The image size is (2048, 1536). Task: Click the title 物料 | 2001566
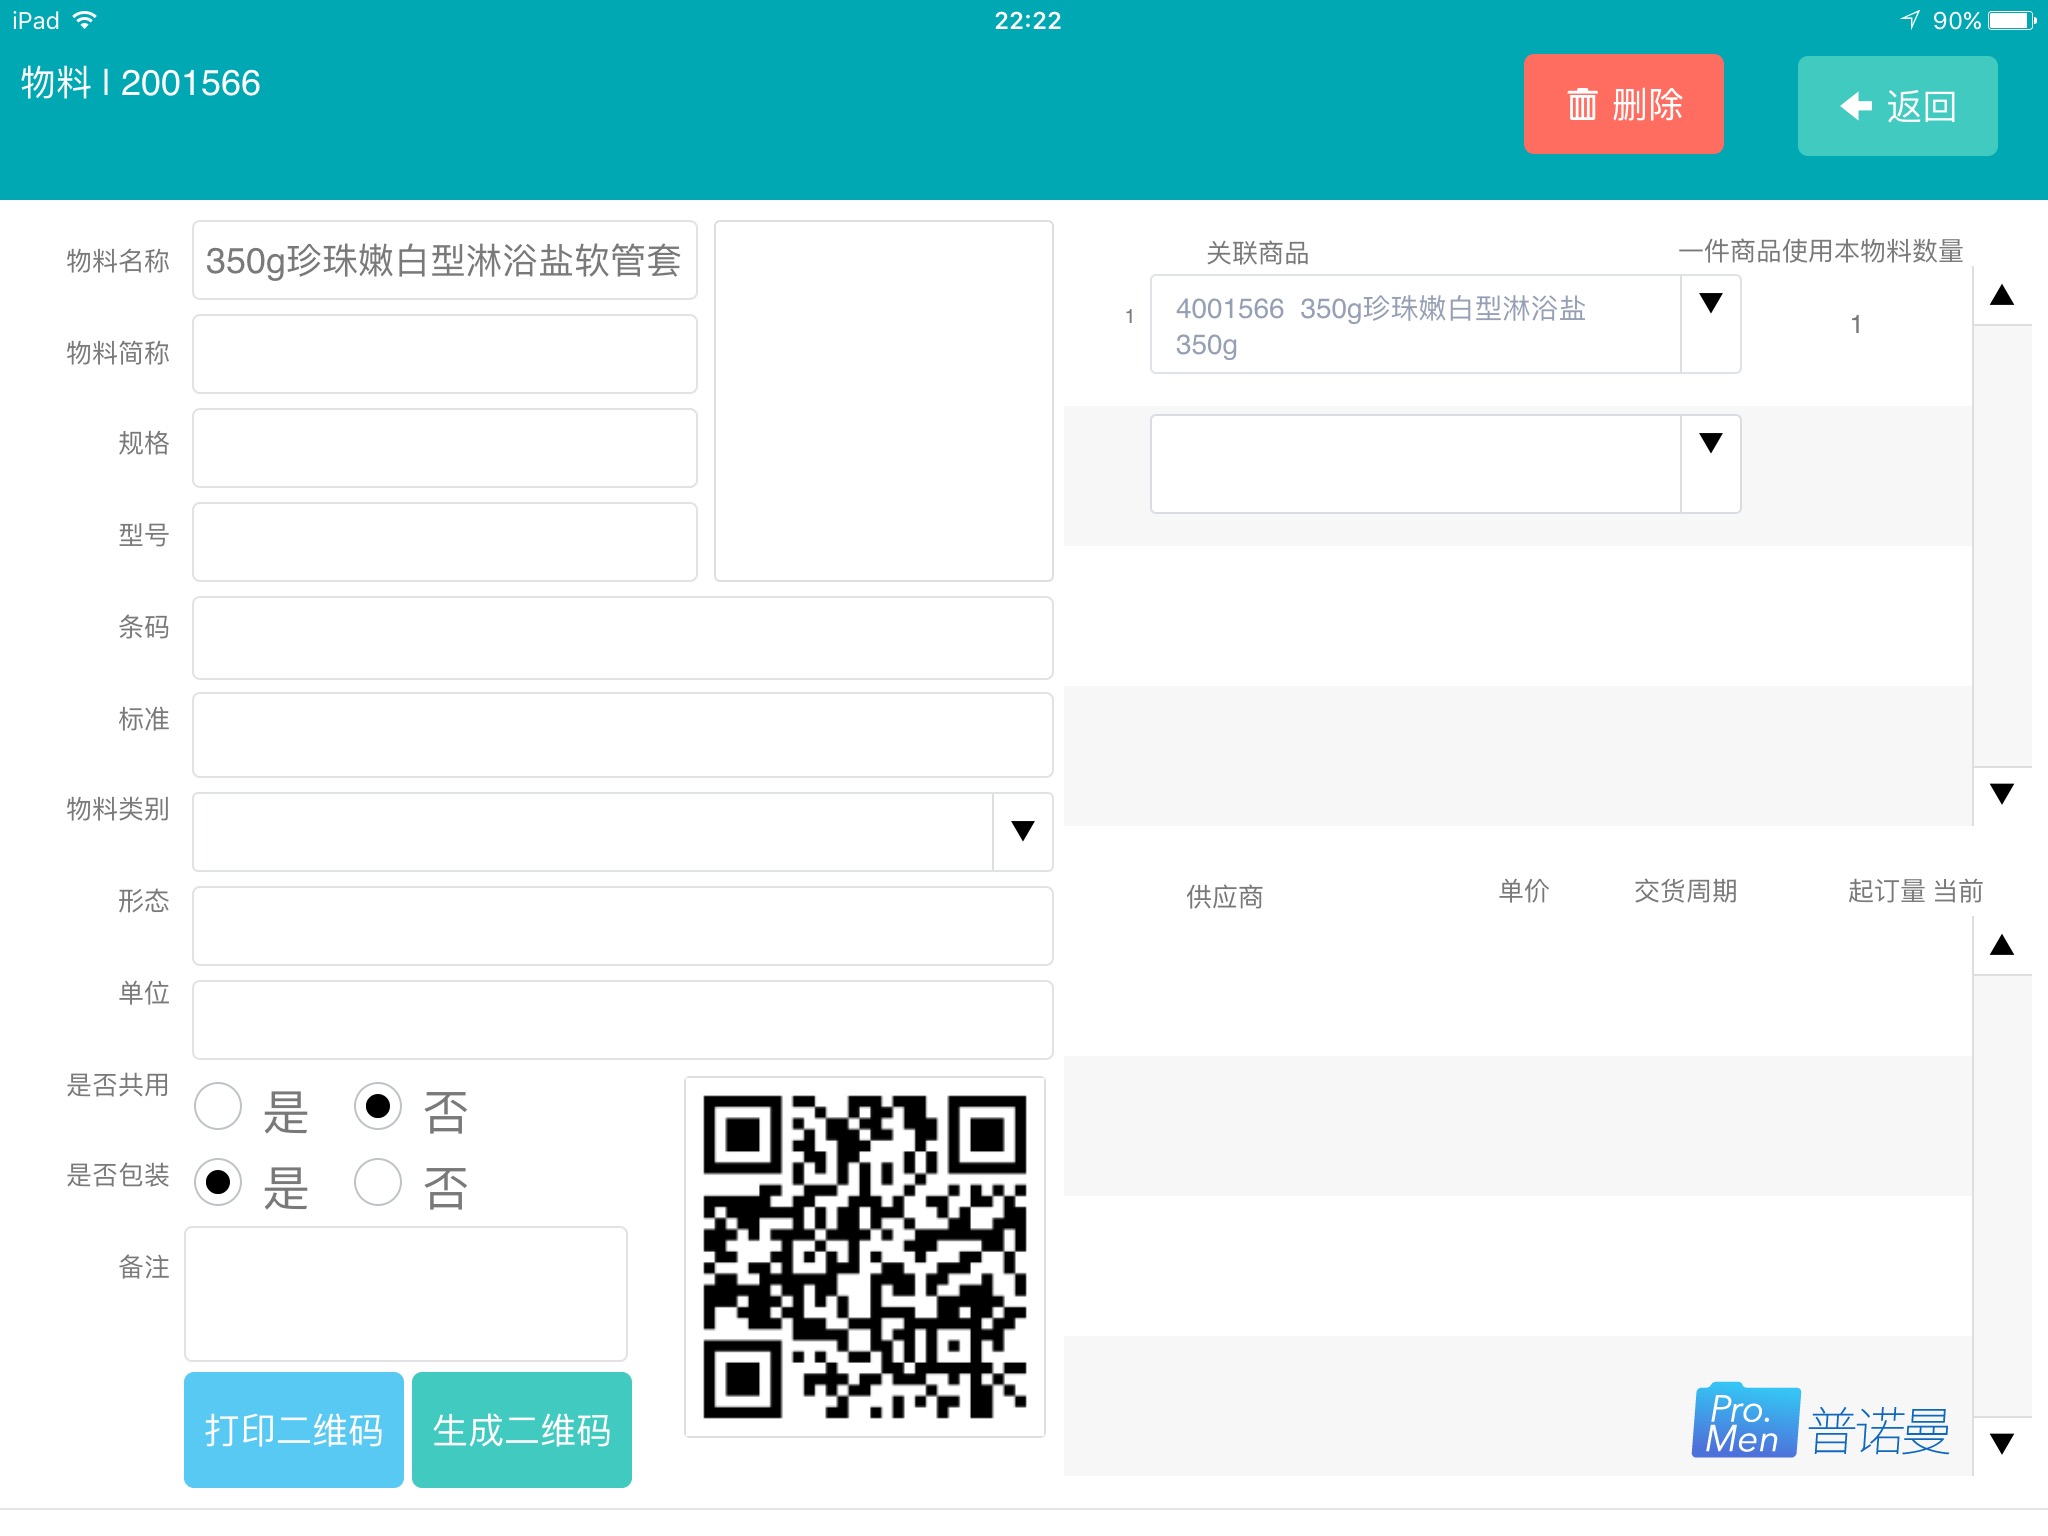point(140,83)
